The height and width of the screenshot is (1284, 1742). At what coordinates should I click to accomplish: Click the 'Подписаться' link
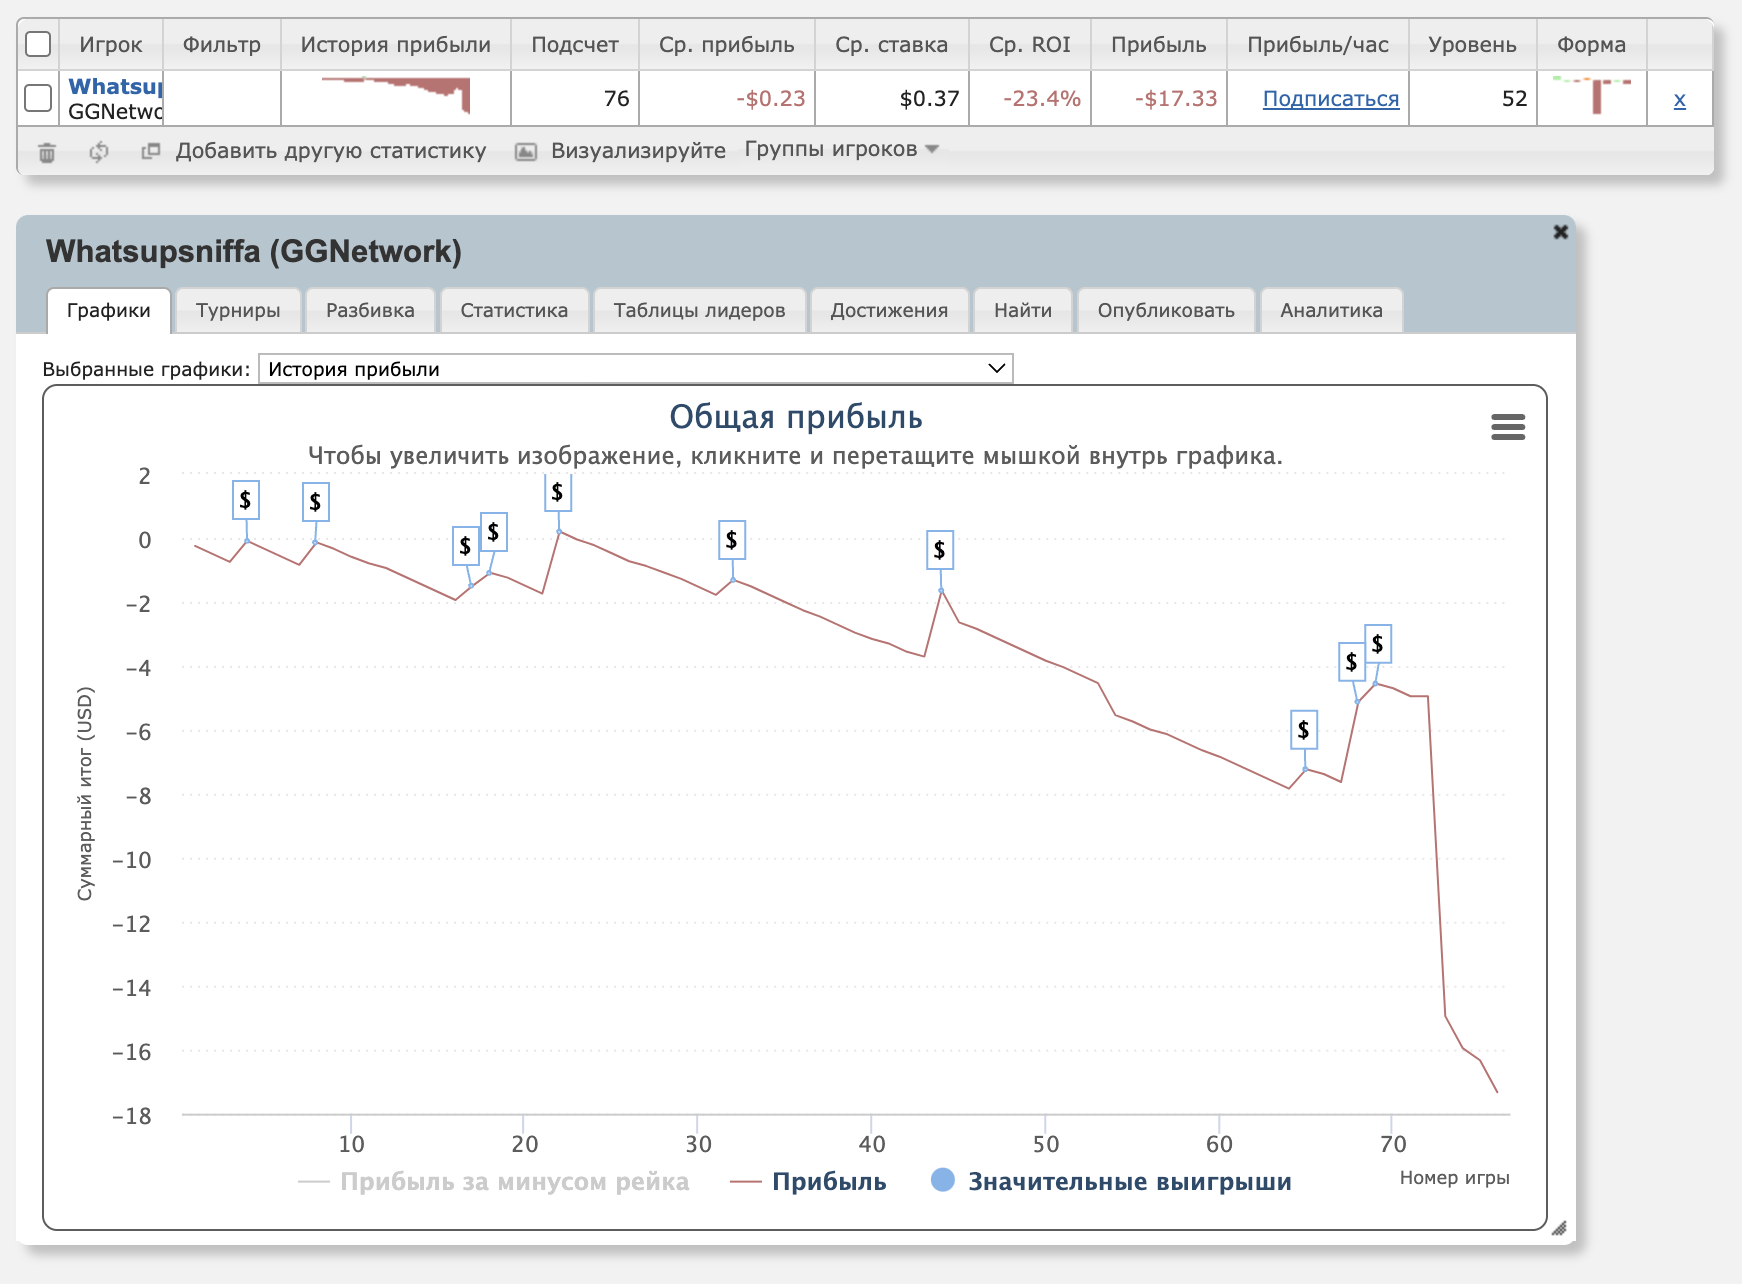click(1330, 98)
